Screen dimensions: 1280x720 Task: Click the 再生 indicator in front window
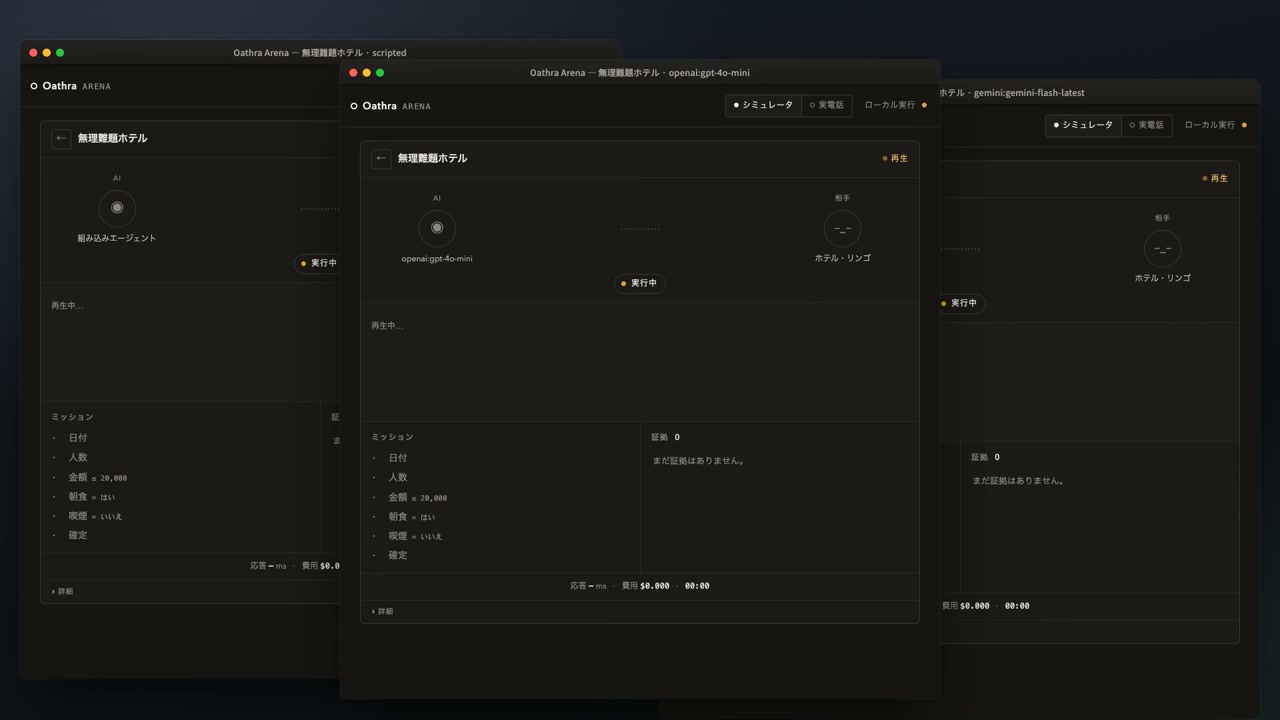(x=895, y=158)
